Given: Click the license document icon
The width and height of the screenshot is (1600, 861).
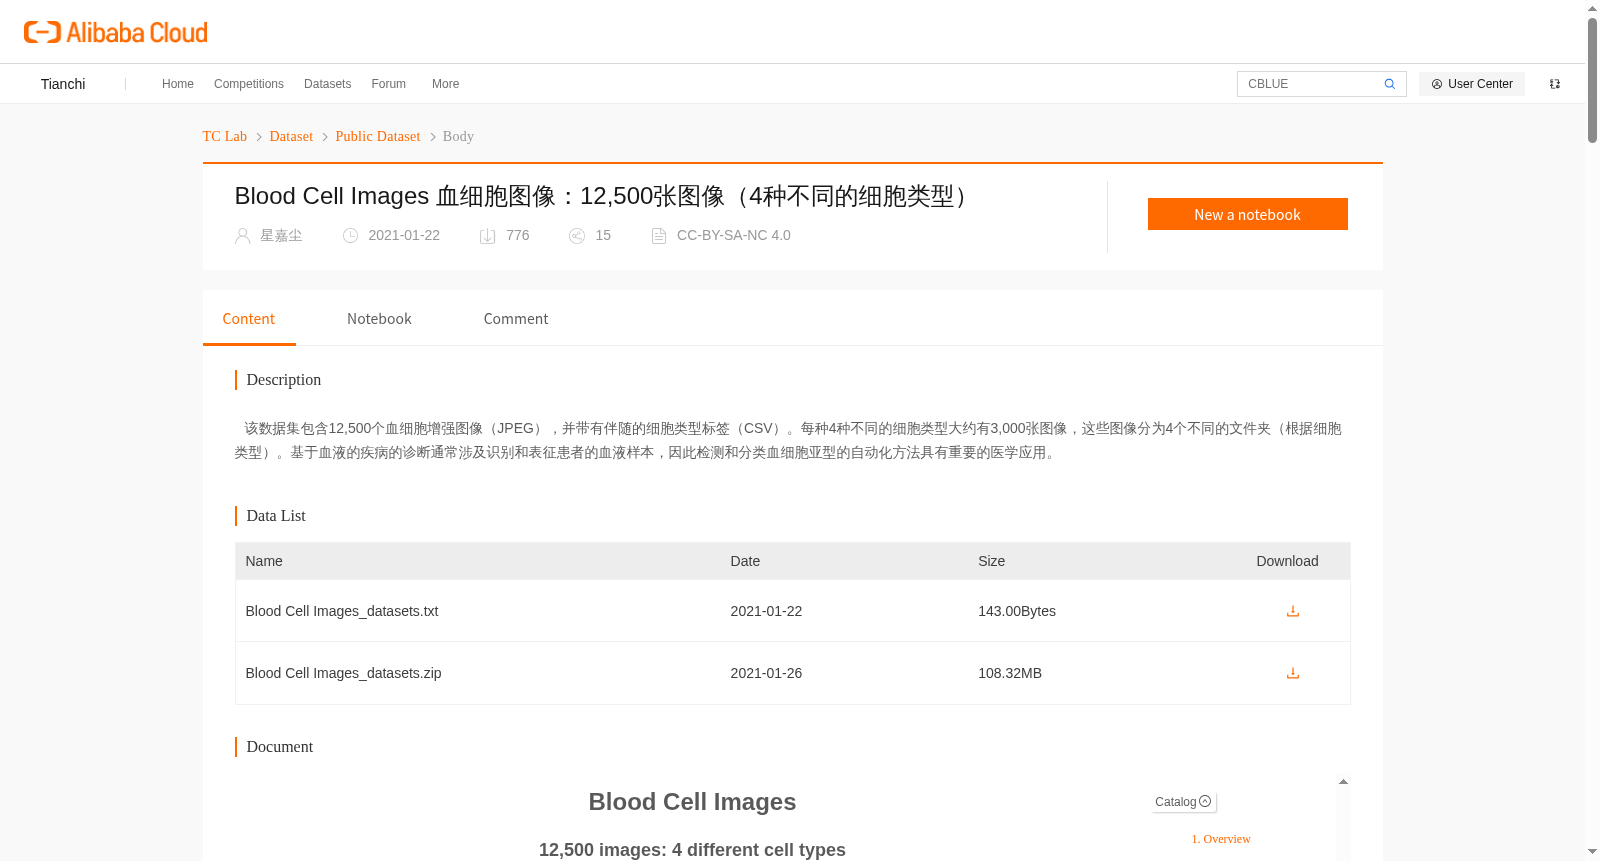Looking at the screenshot, I should (x=659, y=236).
